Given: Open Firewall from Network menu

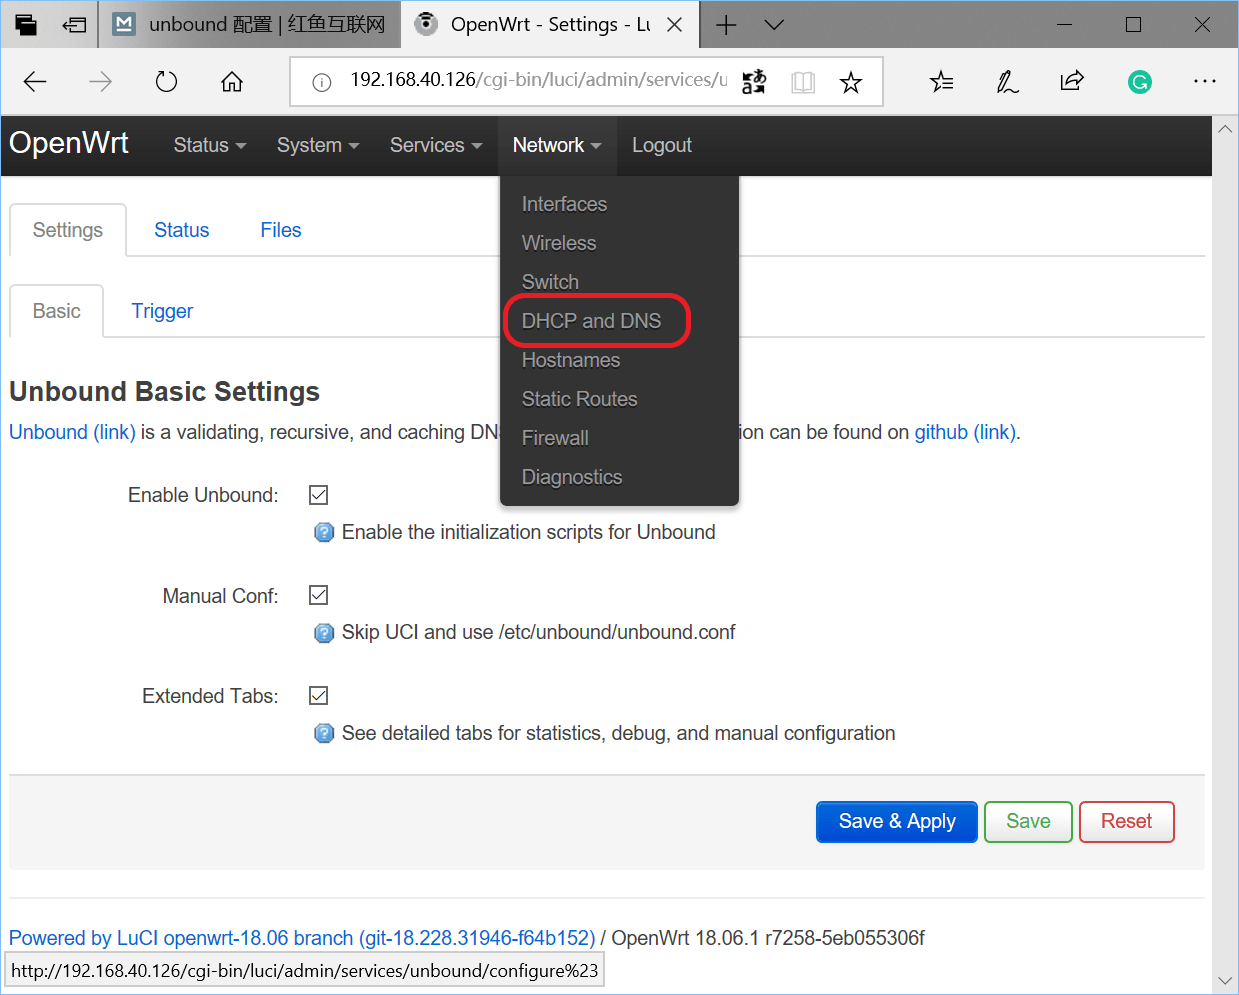Looking at the screenshot, I should pyautogui.click(x=555, y=438).
